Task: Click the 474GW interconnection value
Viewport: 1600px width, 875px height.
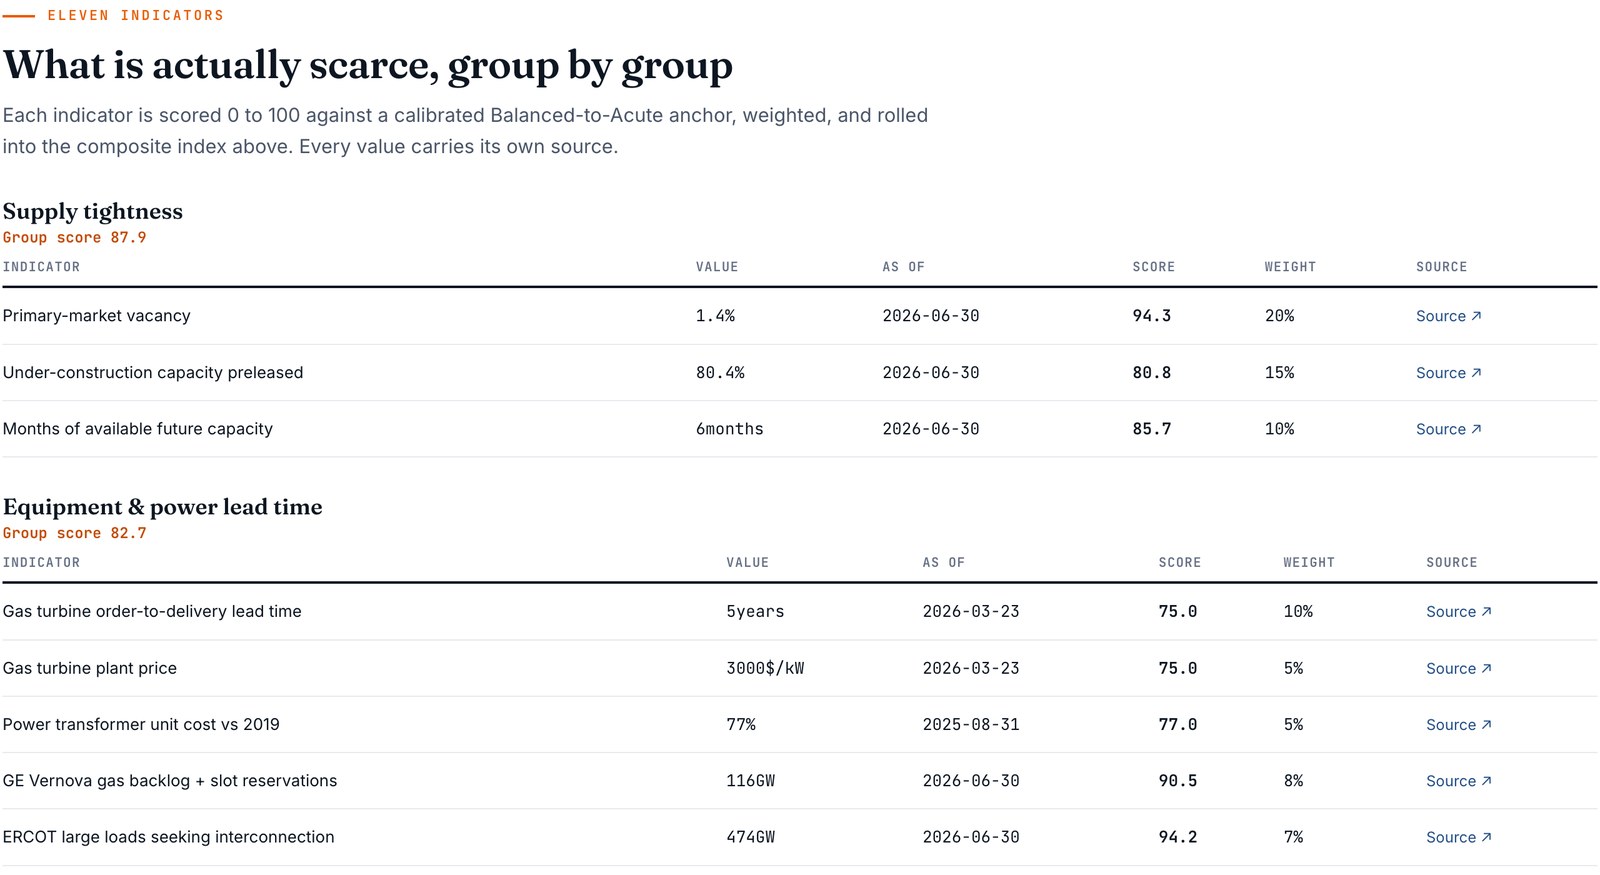Action: click(x=750, y=837)
